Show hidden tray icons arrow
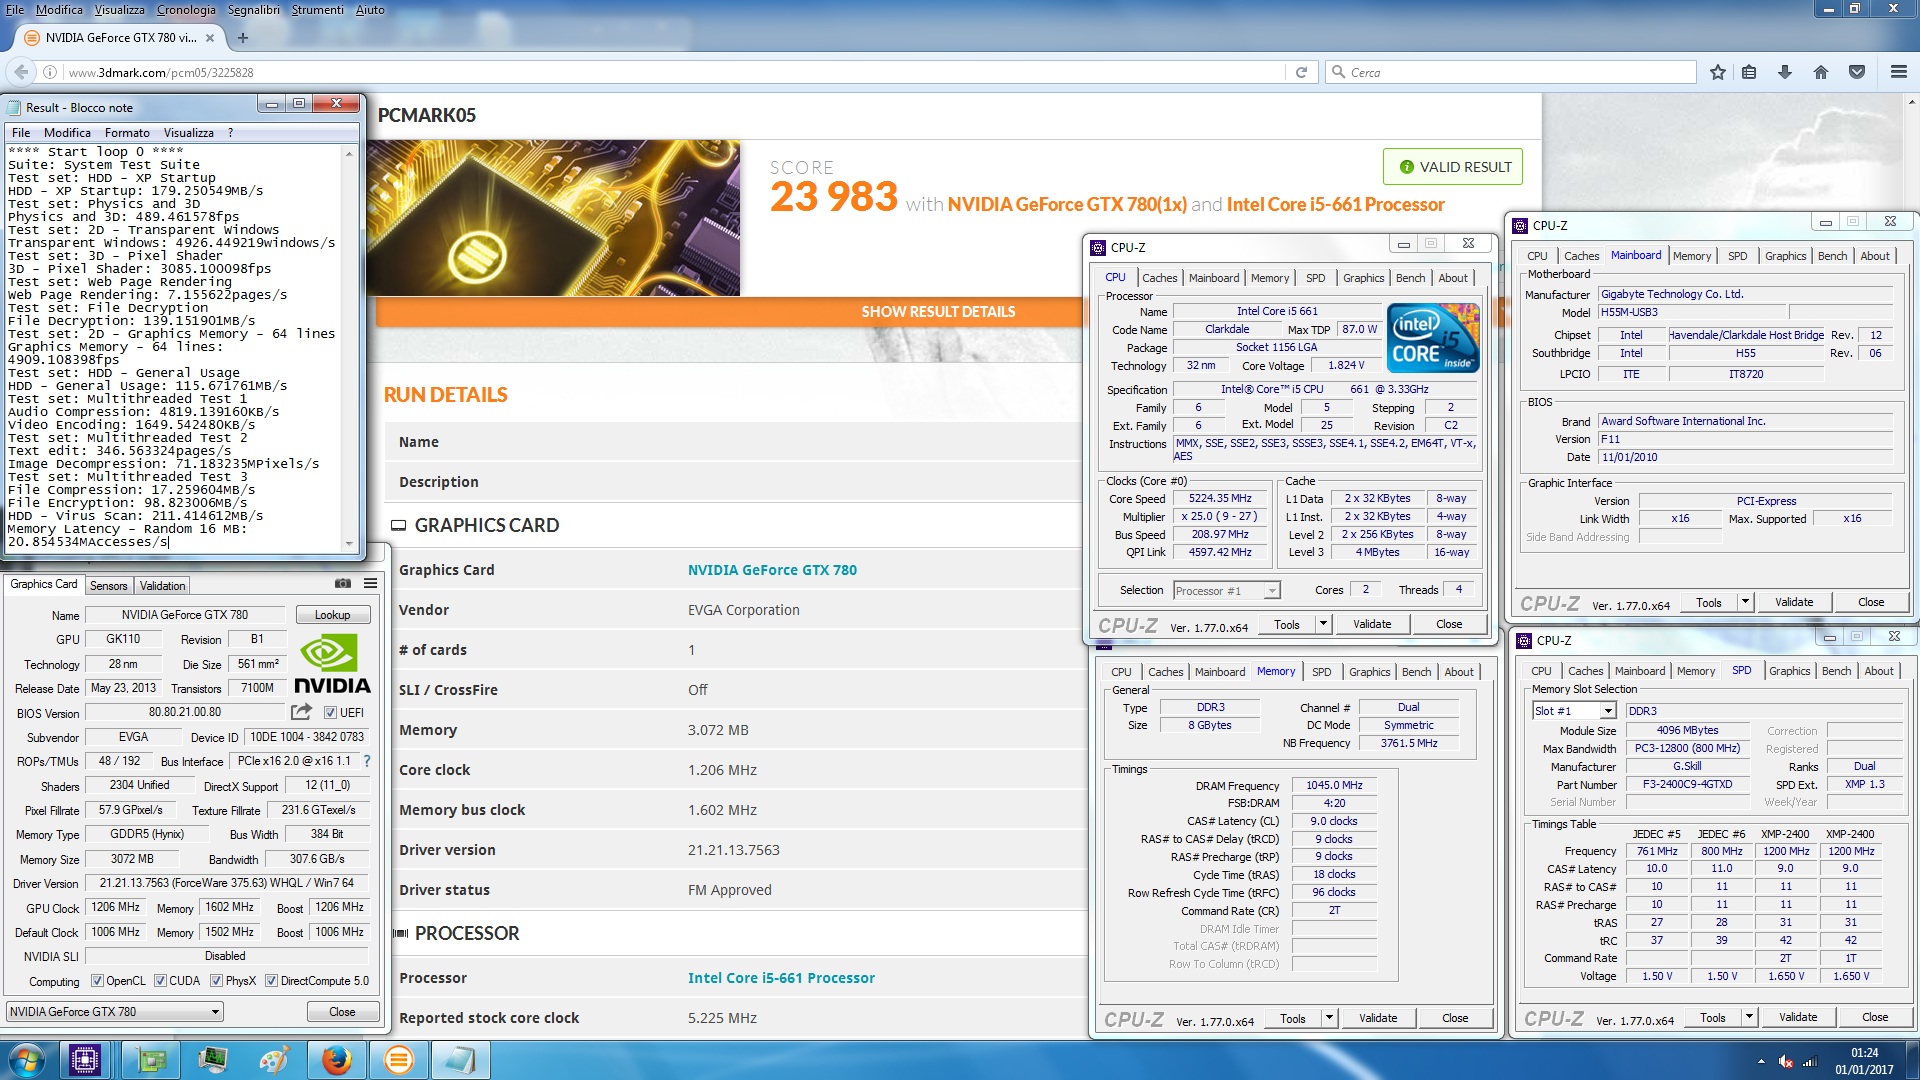1920x1080 pixels. (1761, 1062)
